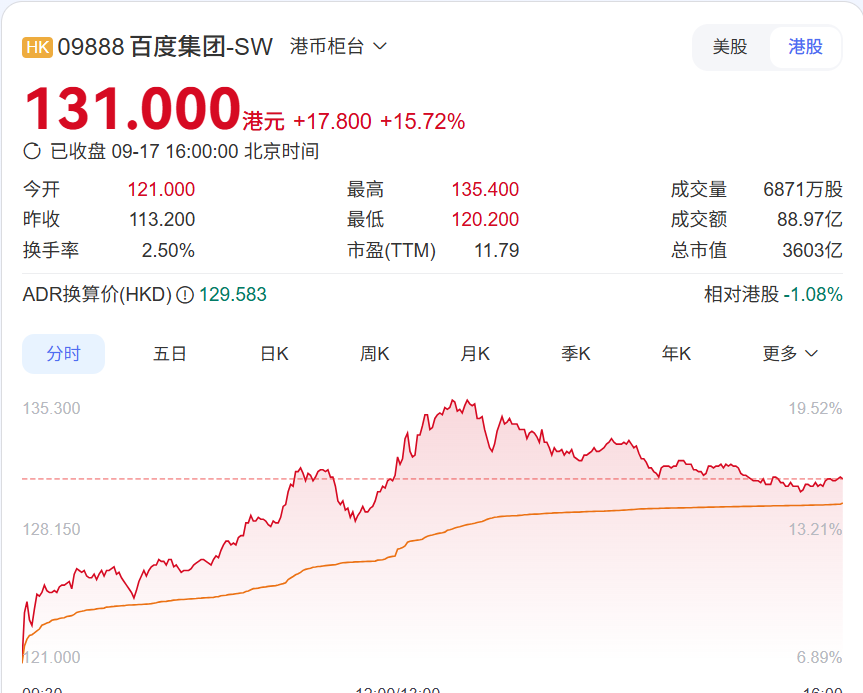This screenshot has height=693, width=863.
Task: Click the 相对港股 -1.08% text
Action: coord(773,294)
